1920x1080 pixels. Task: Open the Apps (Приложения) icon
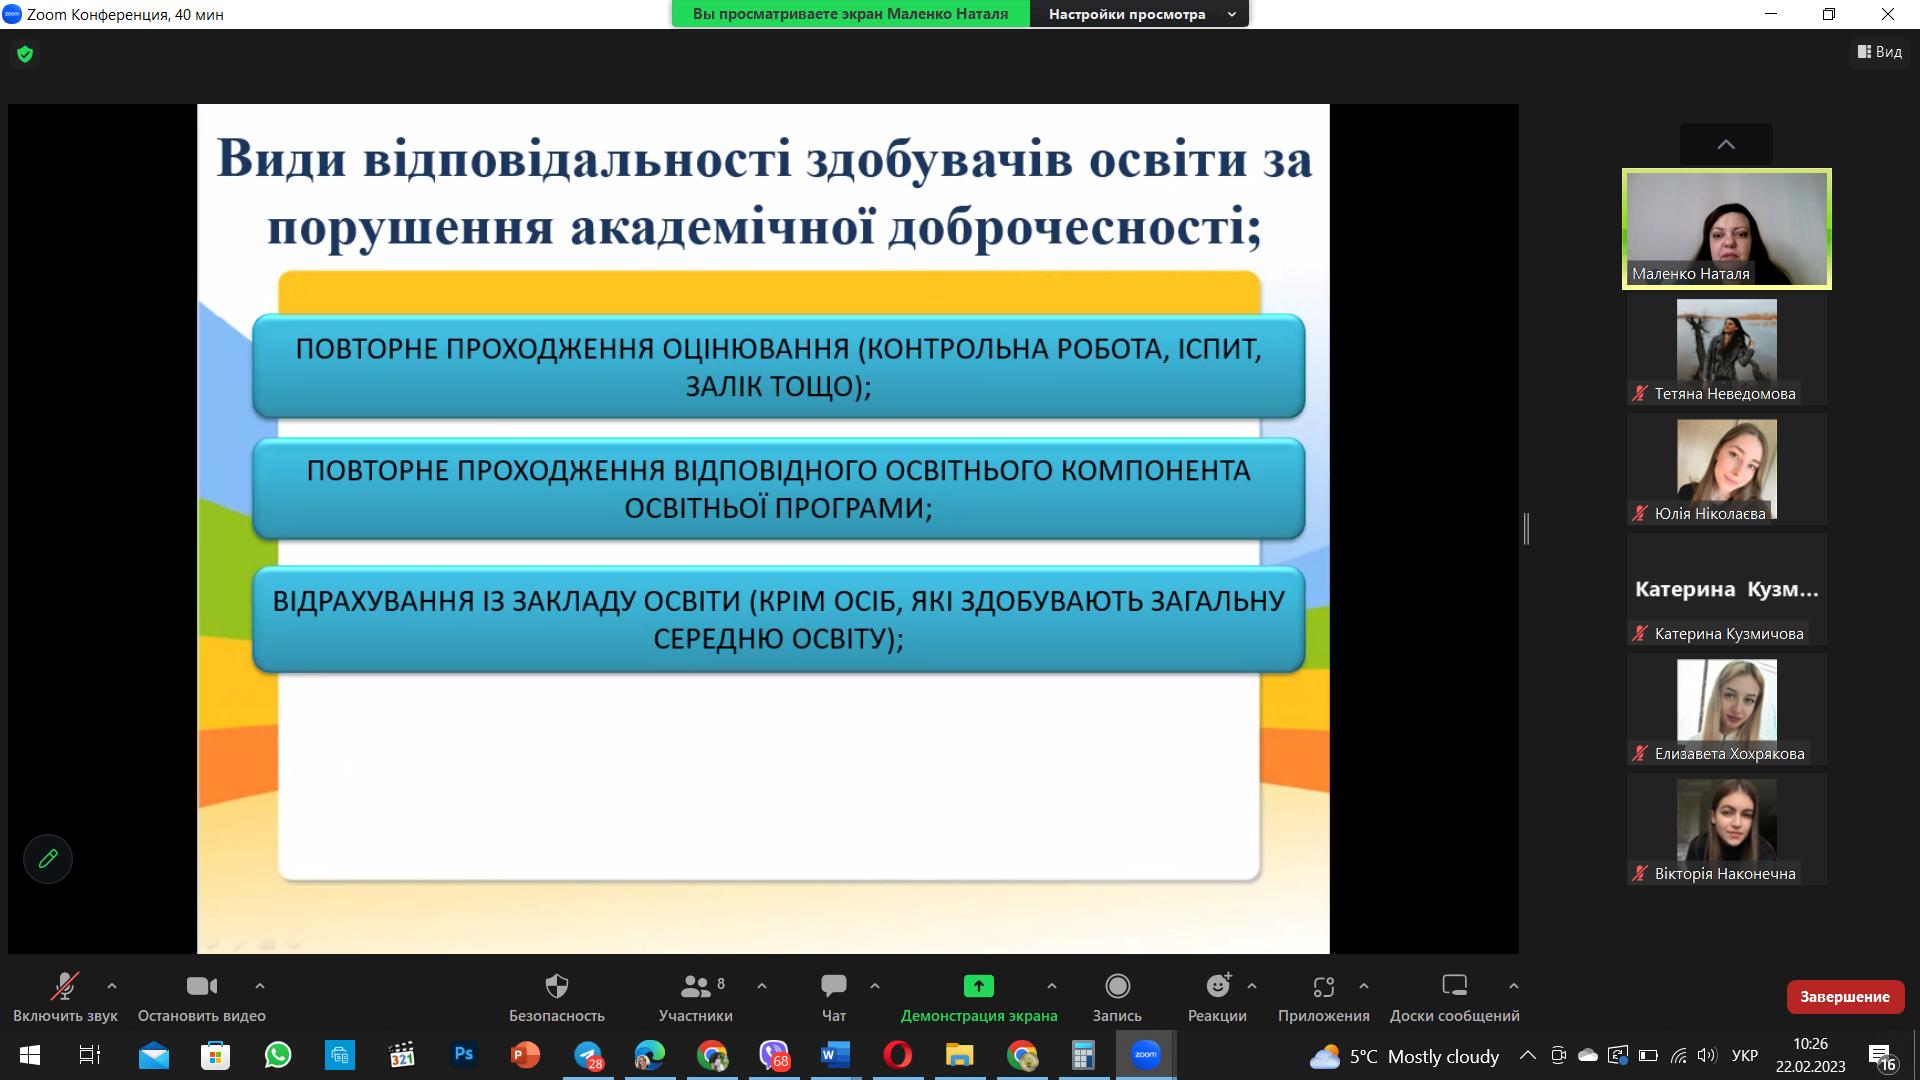coord(1323,987)
